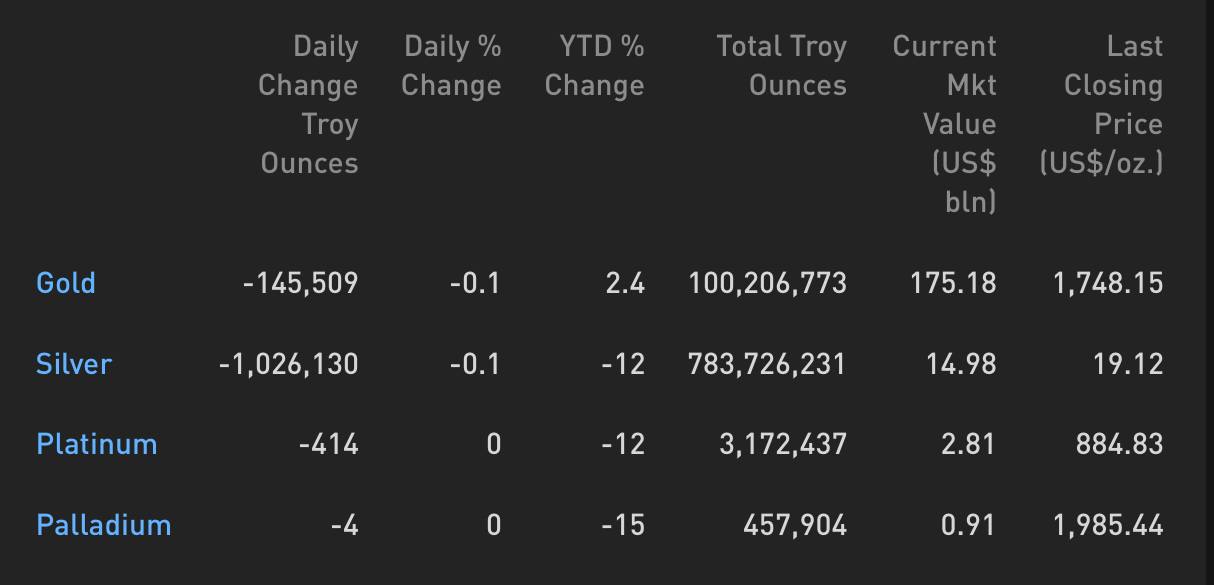Select Platinum total ounces 3,172,437

pyautogui.click(x=783, y=444)
